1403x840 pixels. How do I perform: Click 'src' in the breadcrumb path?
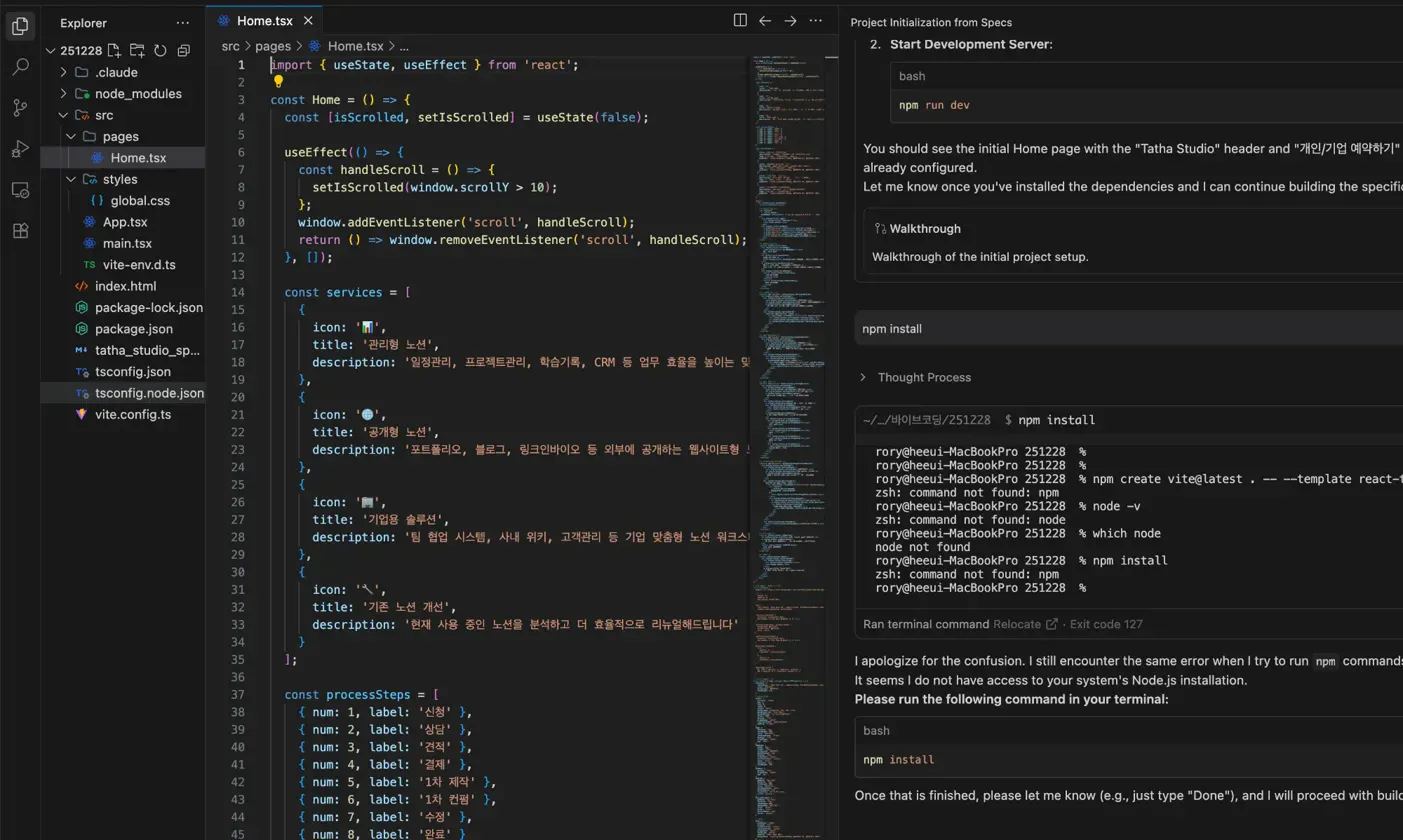pos(231,46)
